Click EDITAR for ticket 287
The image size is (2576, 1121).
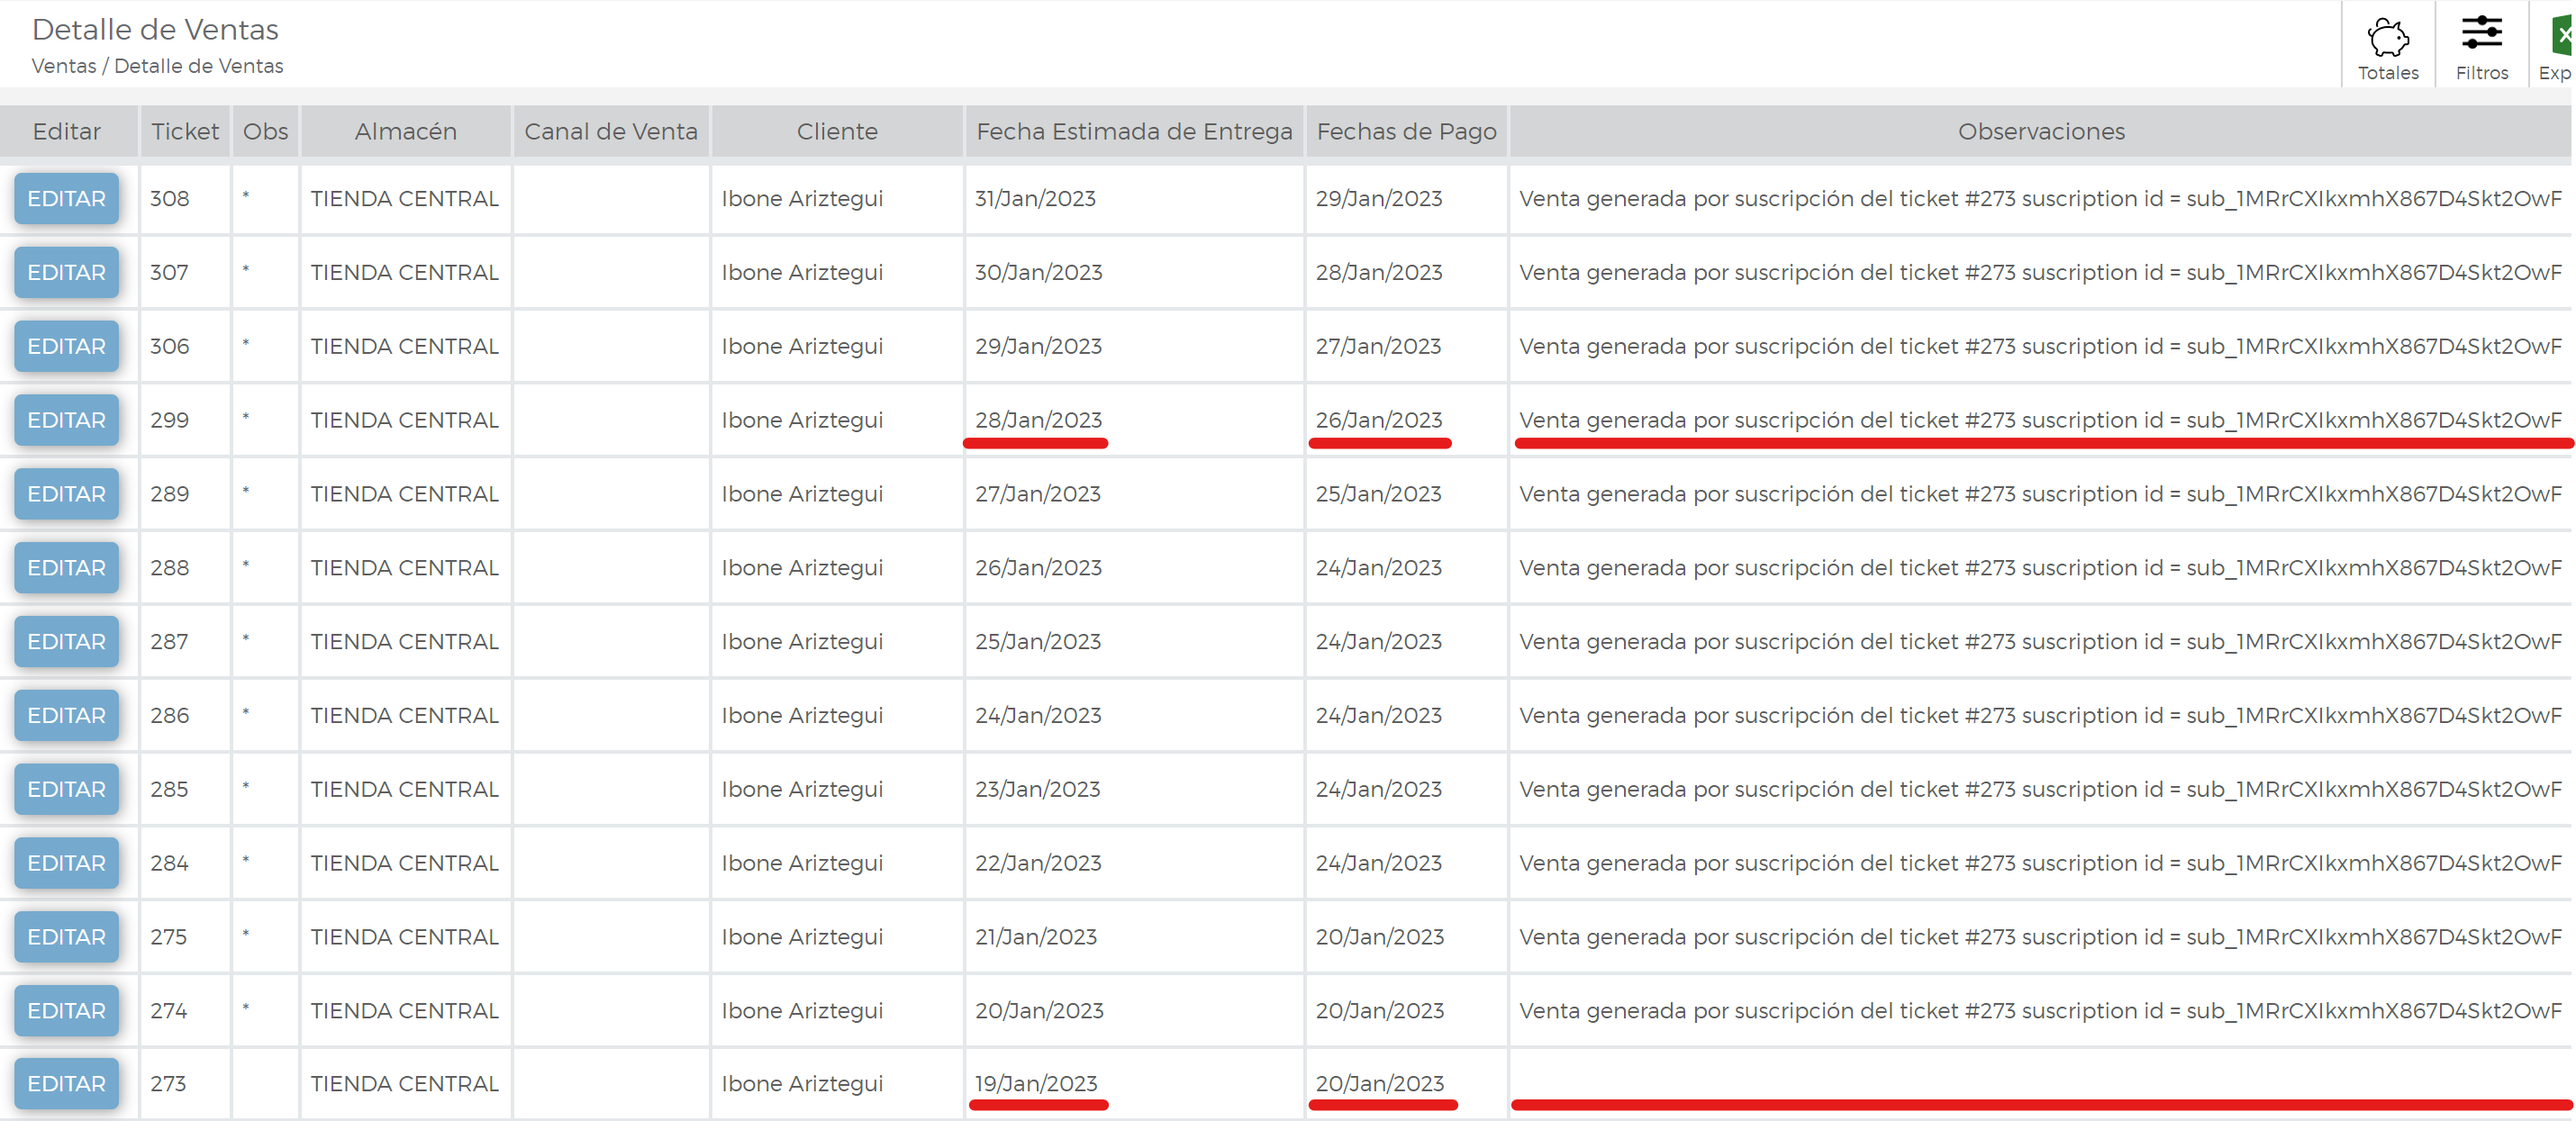coord(66,642)
